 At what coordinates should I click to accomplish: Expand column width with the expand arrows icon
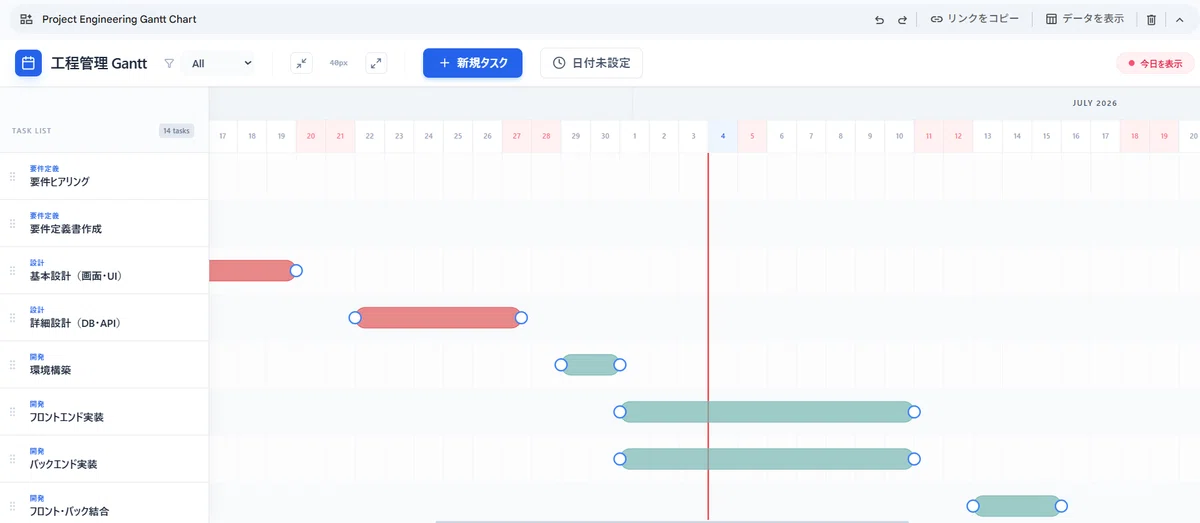tap(376, 63)
